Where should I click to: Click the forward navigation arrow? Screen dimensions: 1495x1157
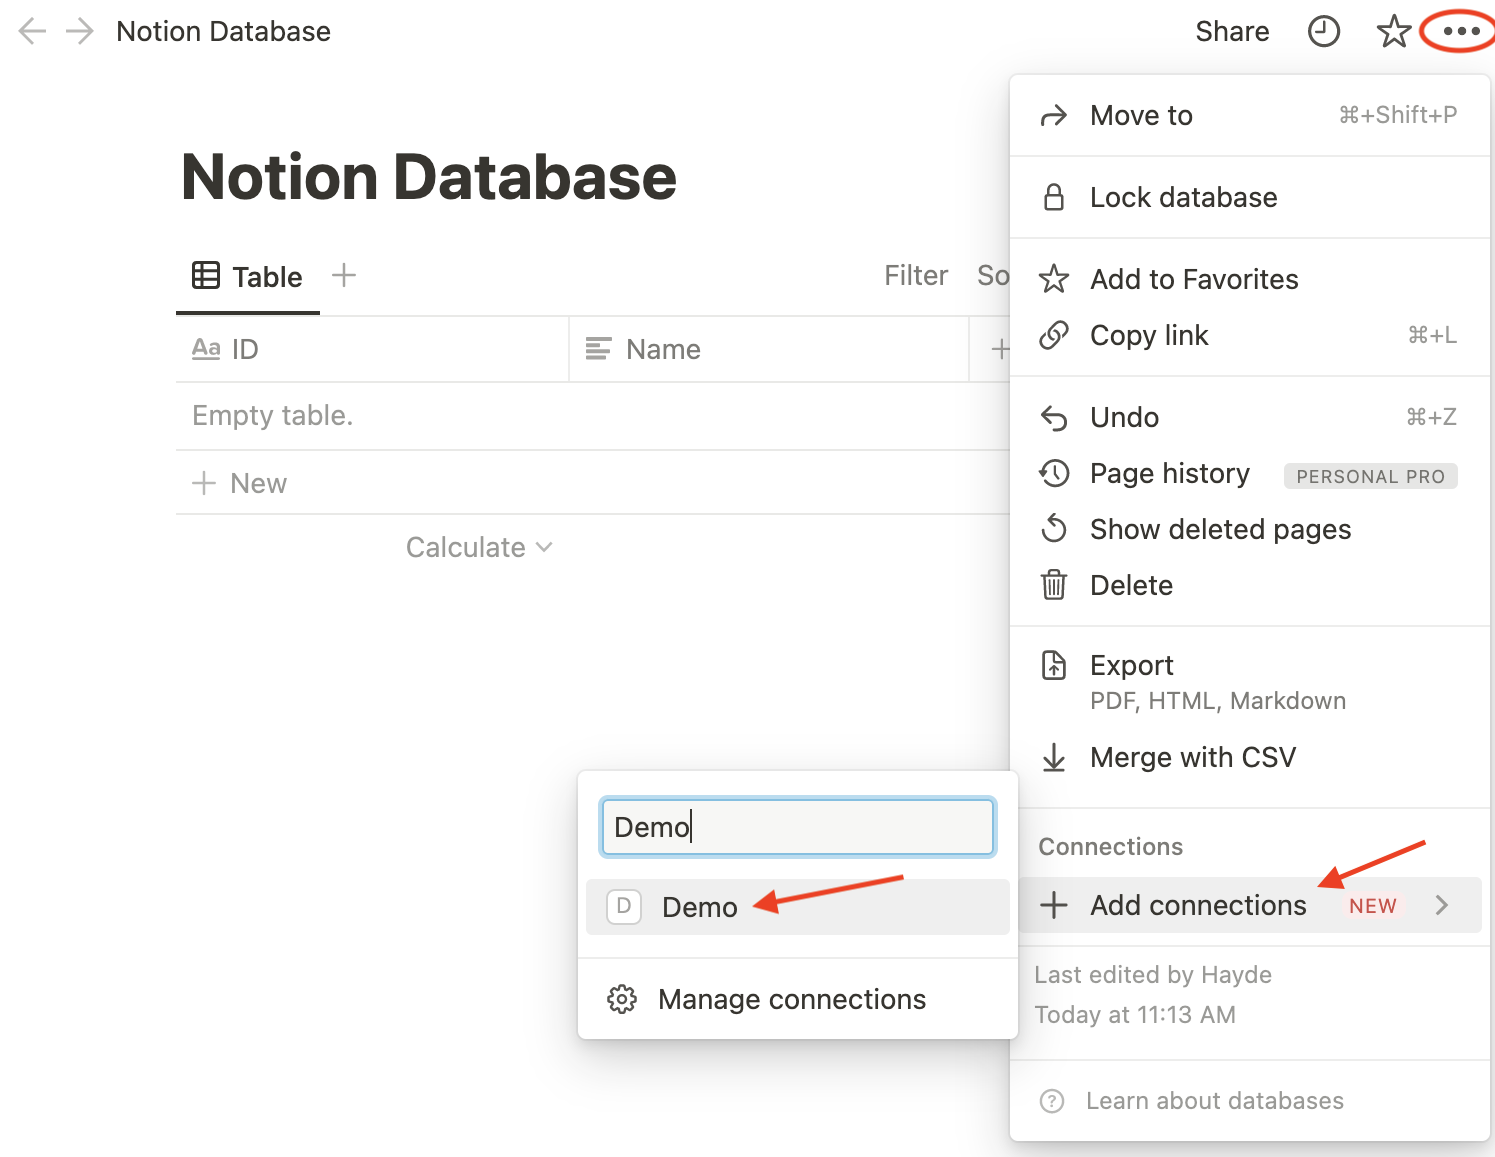[79, 32]
